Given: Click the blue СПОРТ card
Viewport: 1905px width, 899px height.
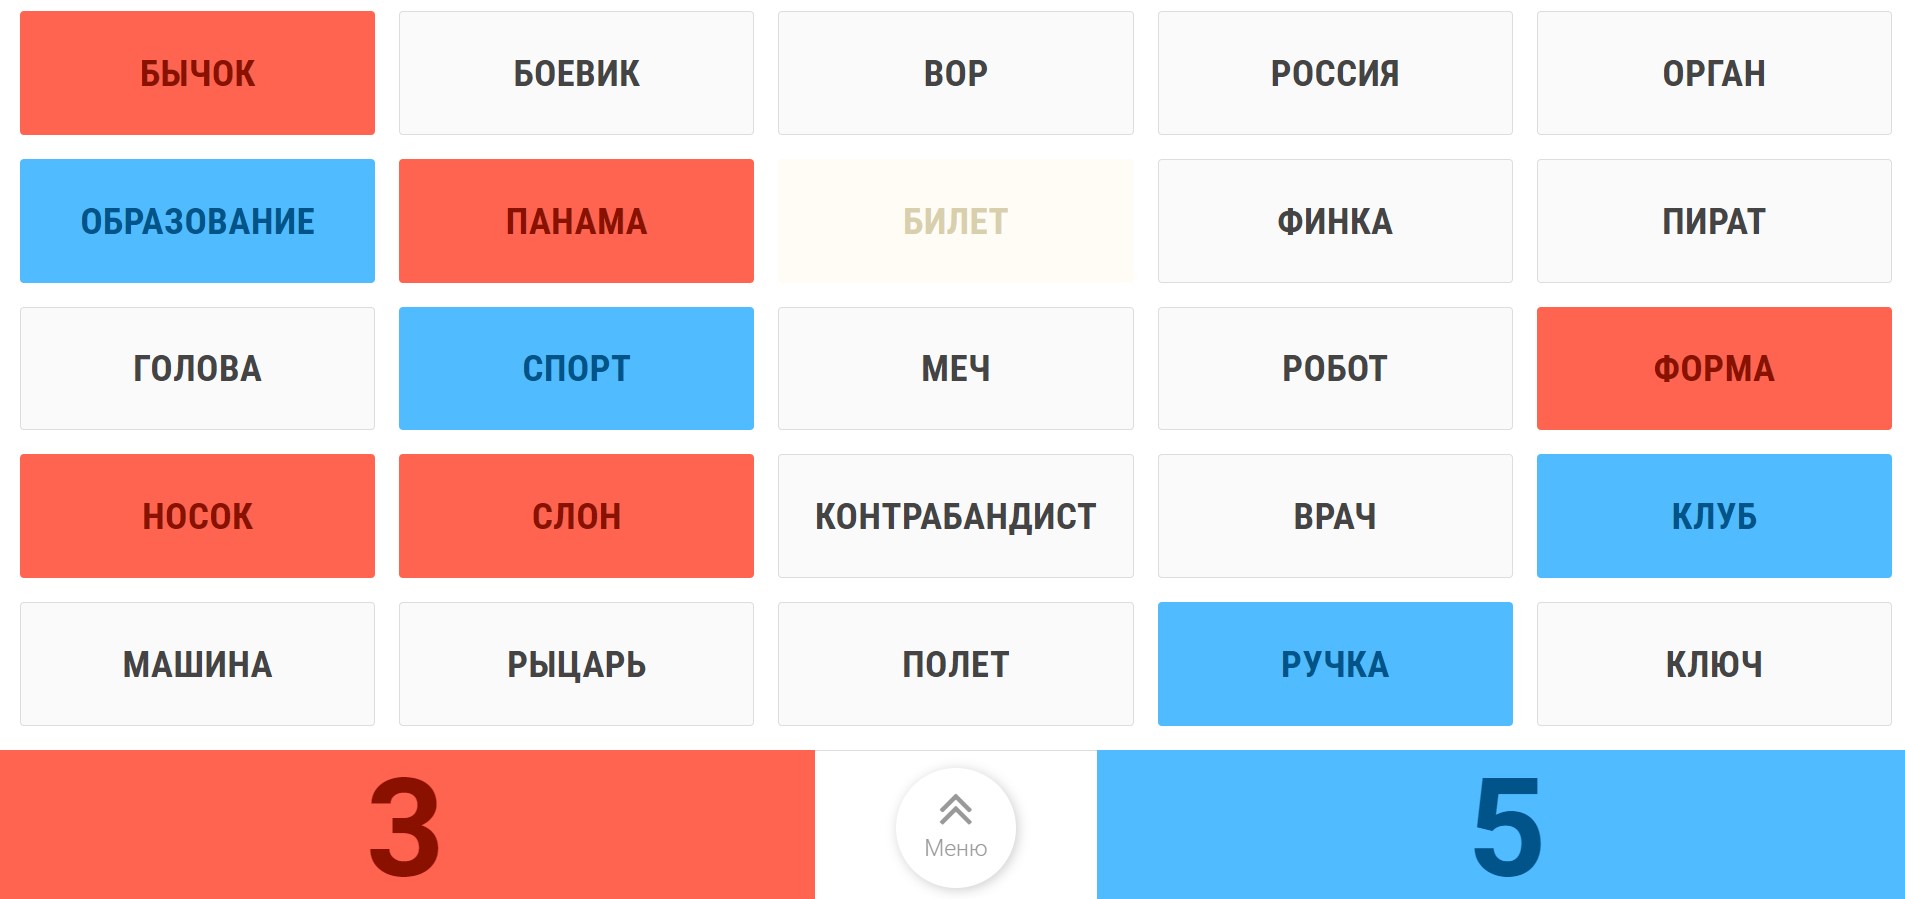Looking at the screenshot, I should point(576,368).
